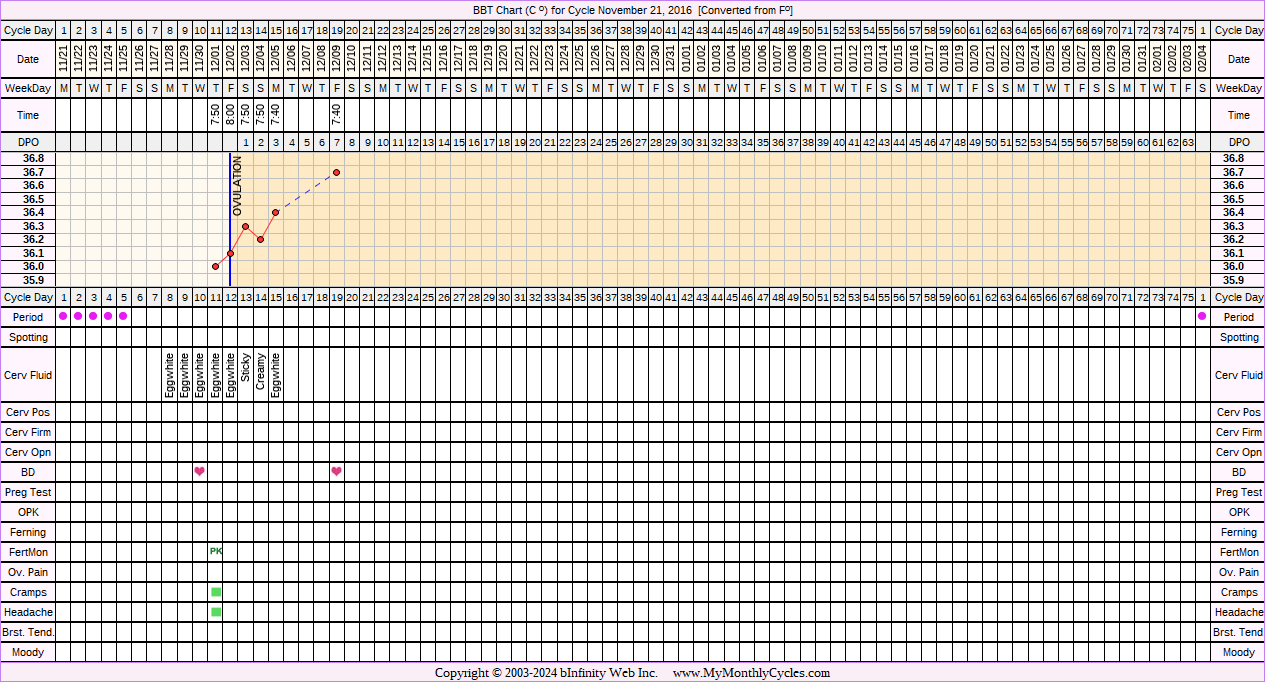The image size is (1265, 682).
Task: Select the BD heart on cycle day 19
Action: [336, 472]
